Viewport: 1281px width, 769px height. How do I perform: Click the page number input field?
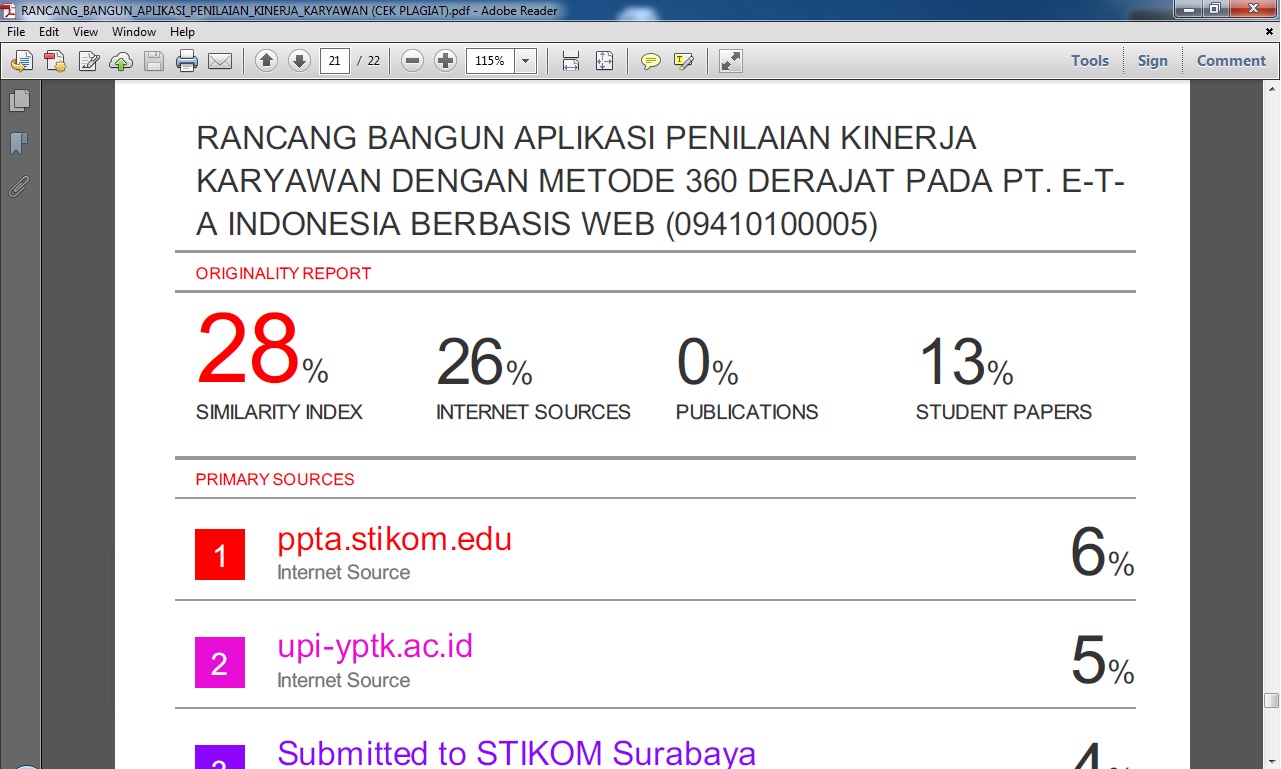click(334, 61)
